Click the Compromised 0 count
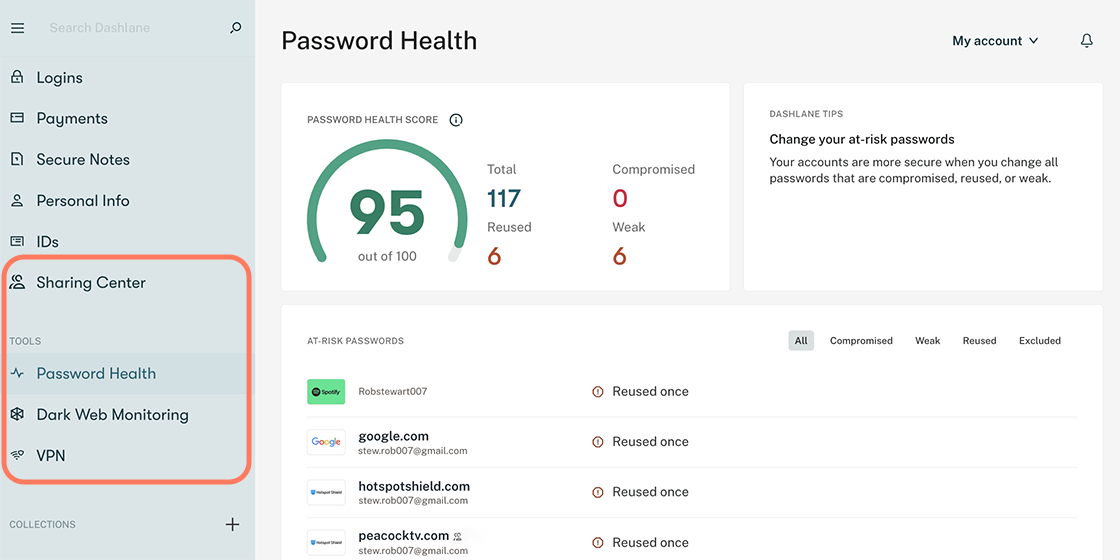The width and height of the screenshot is (1120, 560). coord(619,198)
